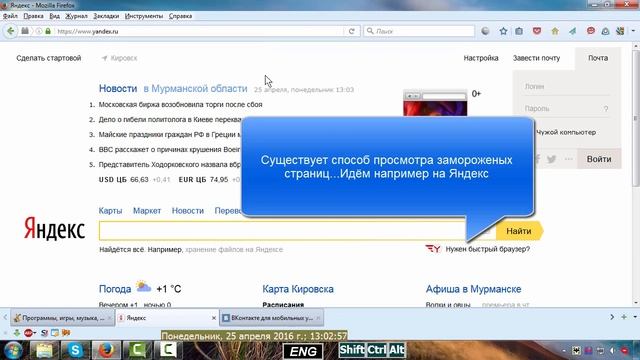Image resolution: width=640 pixels, height=360 pixels.
Task: Open the Журнал menu
Action: [x=76, y=16]
